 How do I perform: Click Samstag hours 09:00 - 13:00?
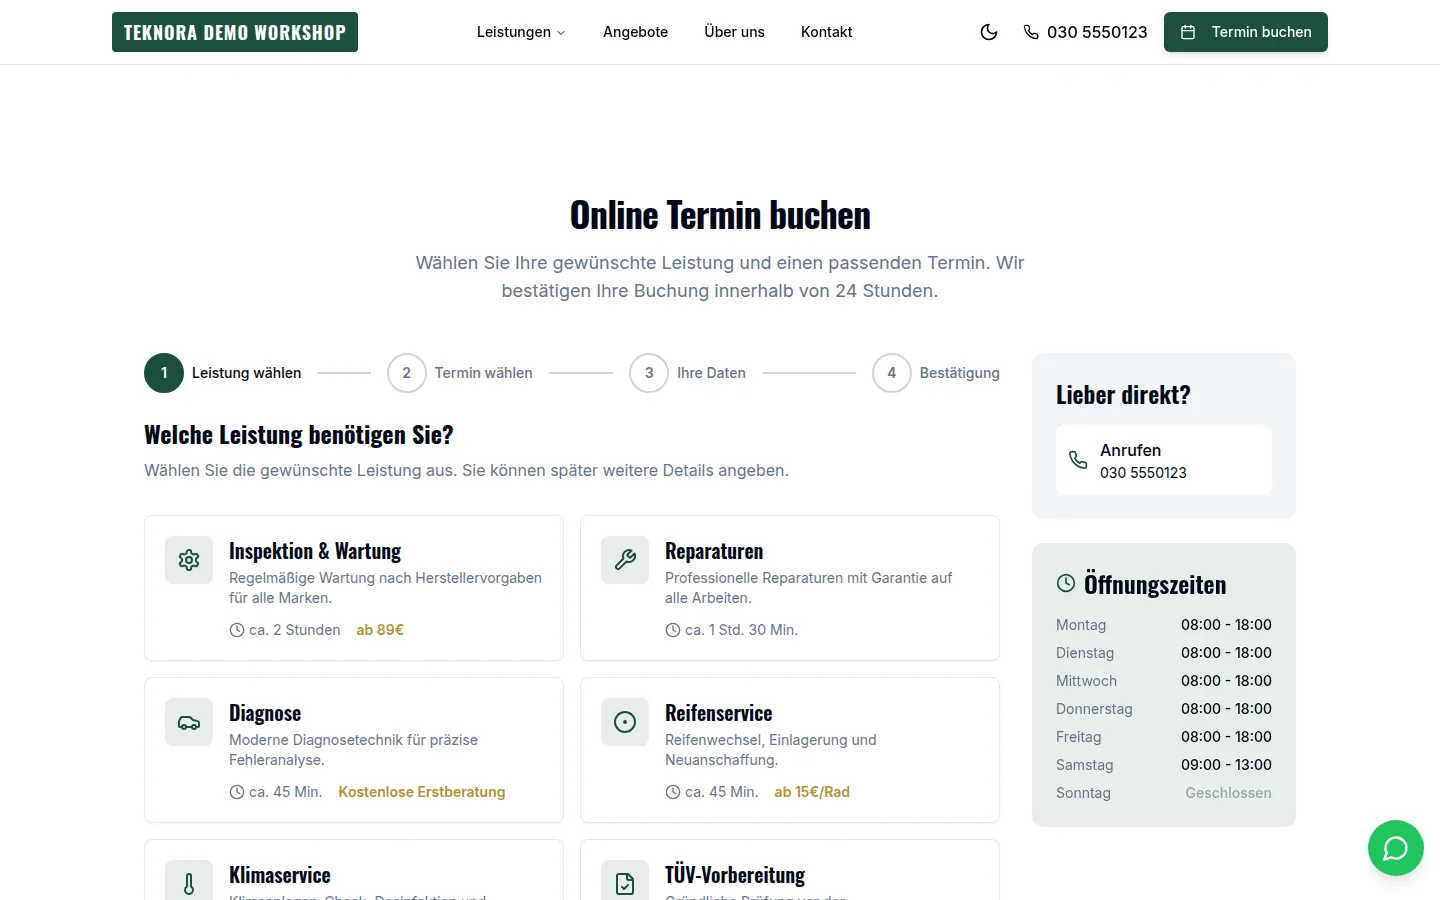pyautogui.click(x=1226, y=765)
